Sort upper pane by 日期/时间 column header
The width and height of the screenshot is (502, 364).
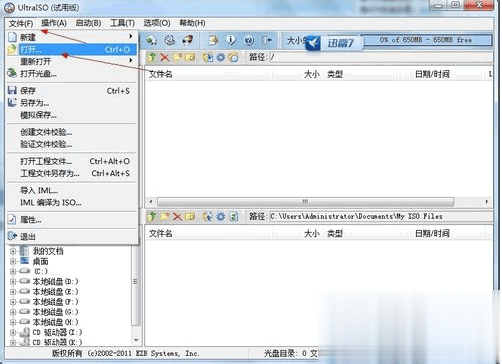click(432, 74)
